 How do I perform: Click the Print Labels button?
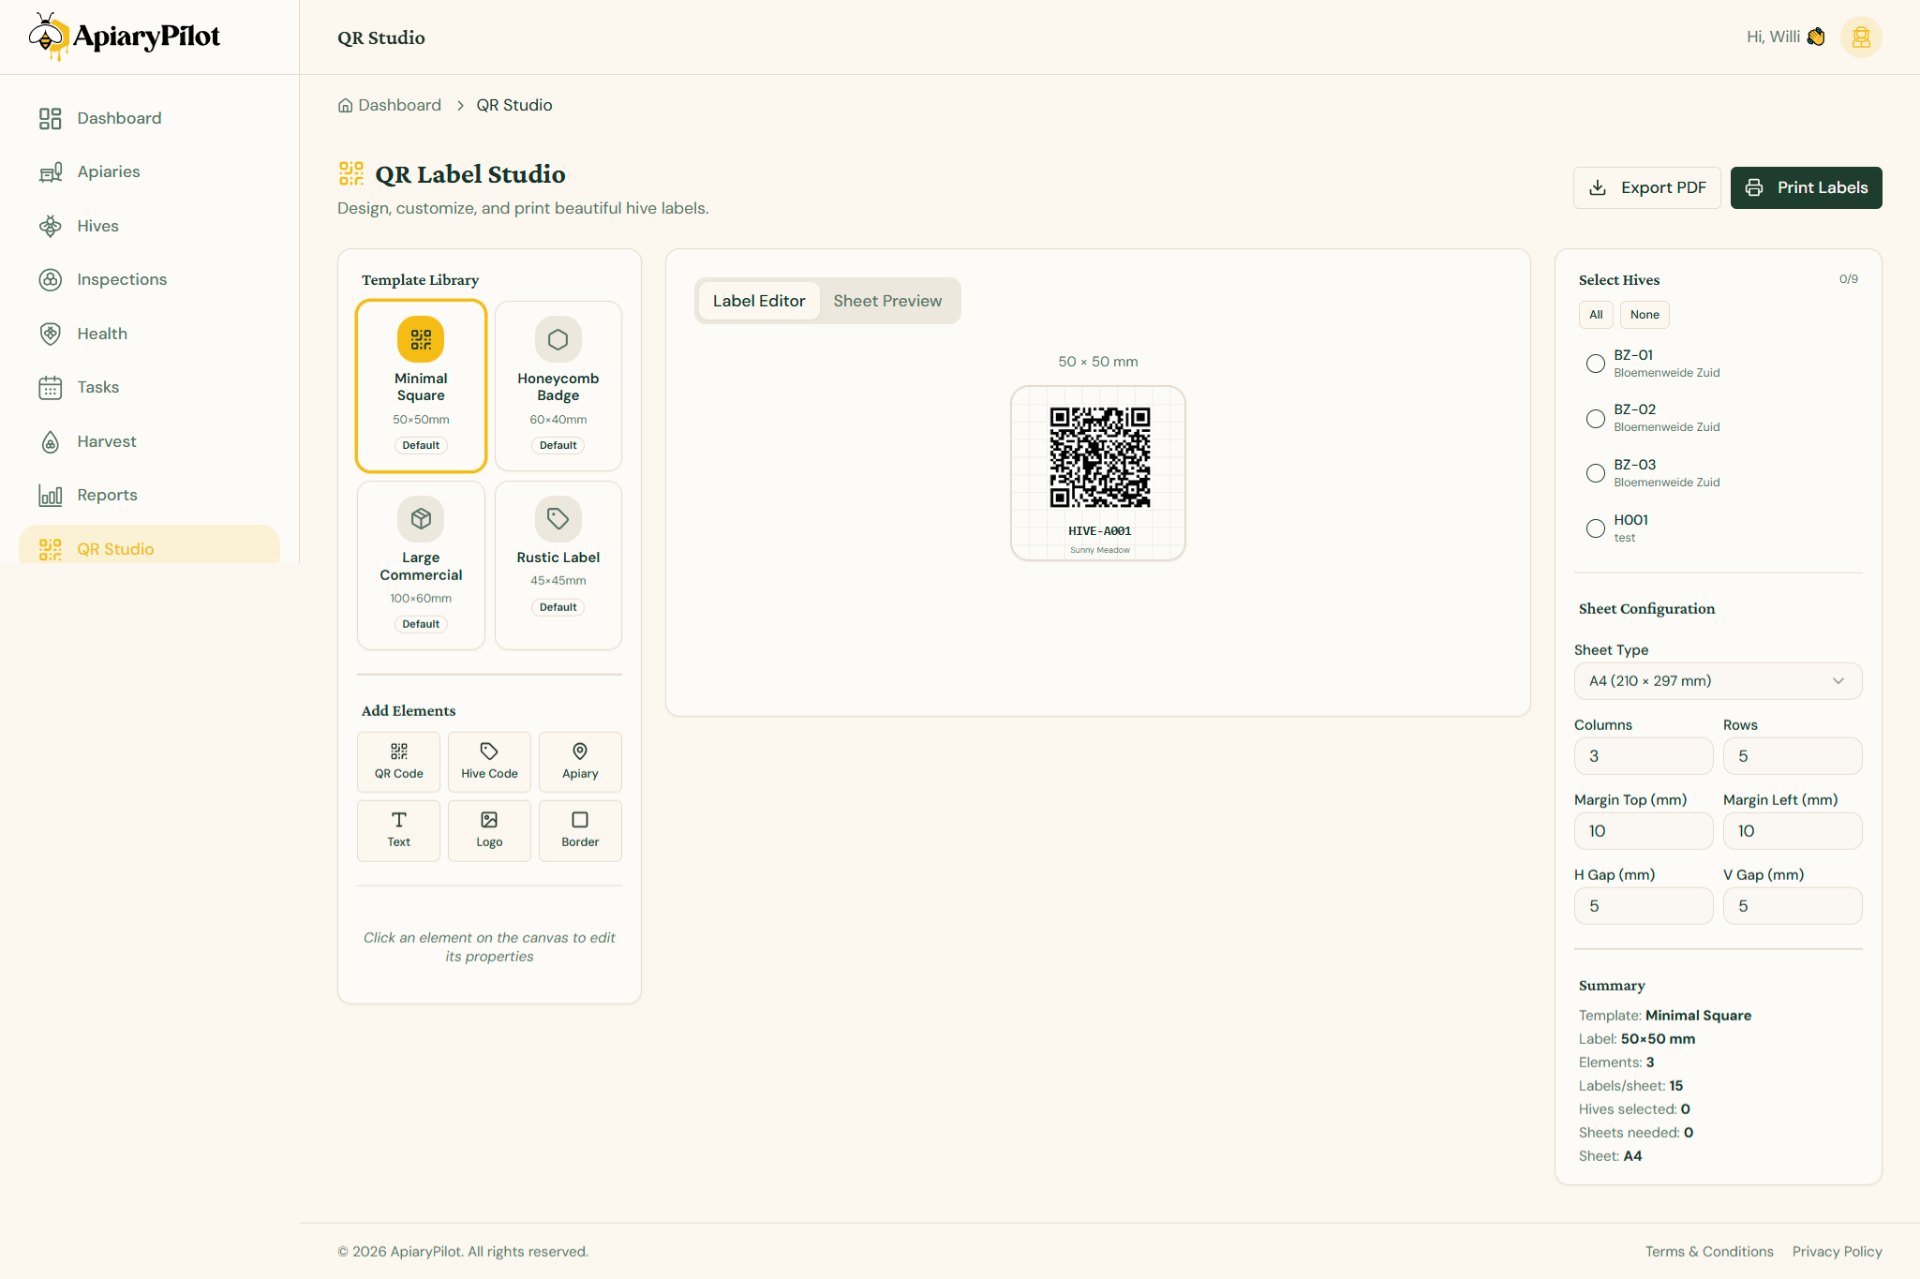[1806, 188]
